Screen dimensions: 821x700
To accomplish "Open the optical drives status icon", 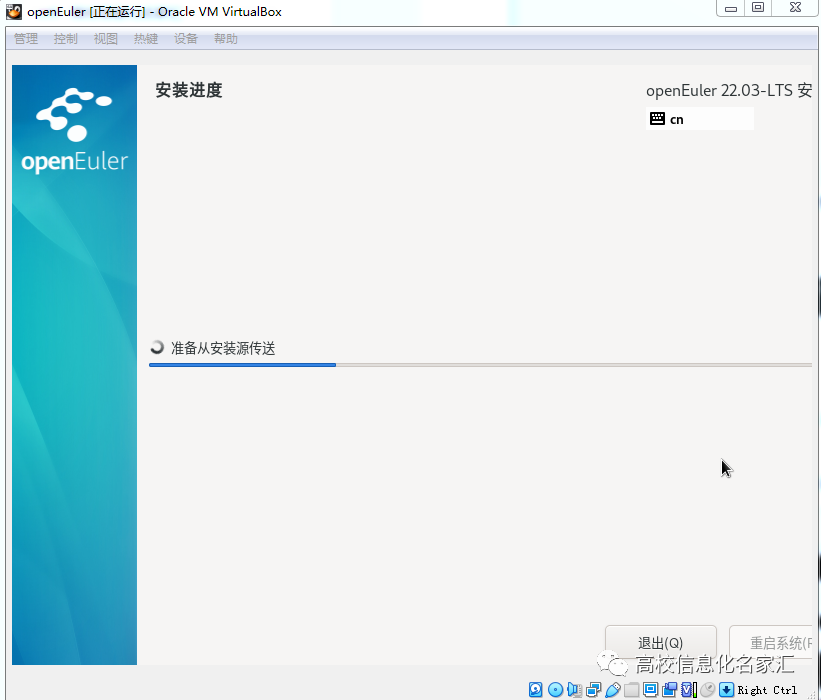I will (x=556, y=689).
